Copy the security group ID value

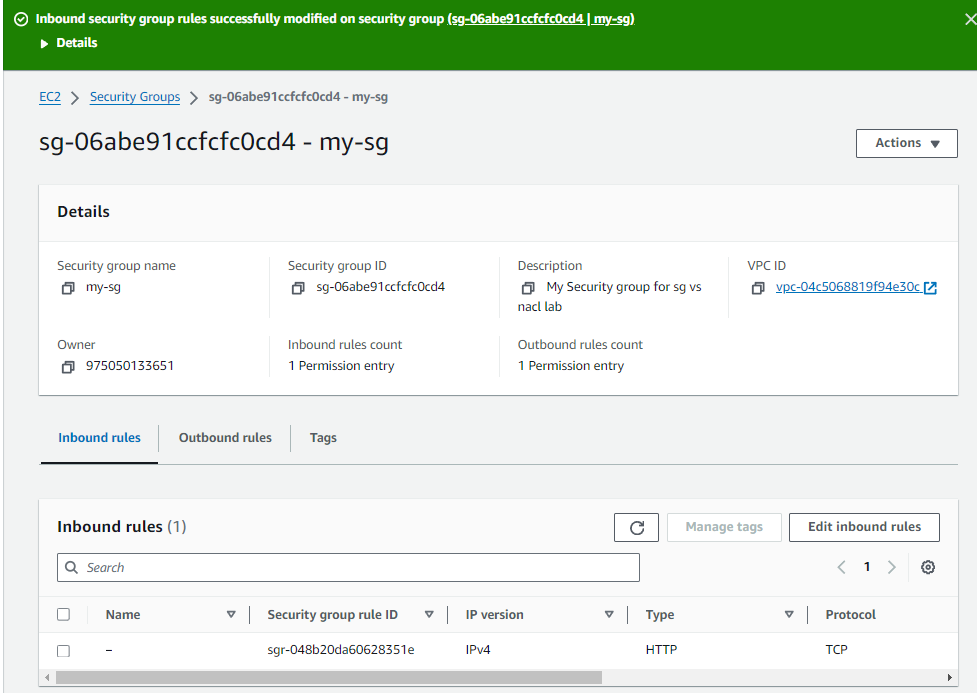coord(298,288)
